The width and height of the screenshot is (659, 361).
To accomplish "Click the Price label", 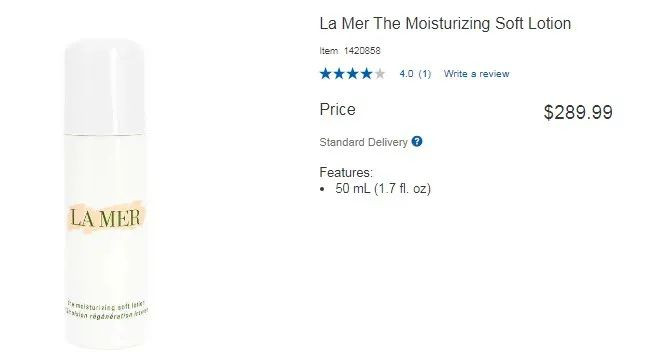I will pos(337,109).
